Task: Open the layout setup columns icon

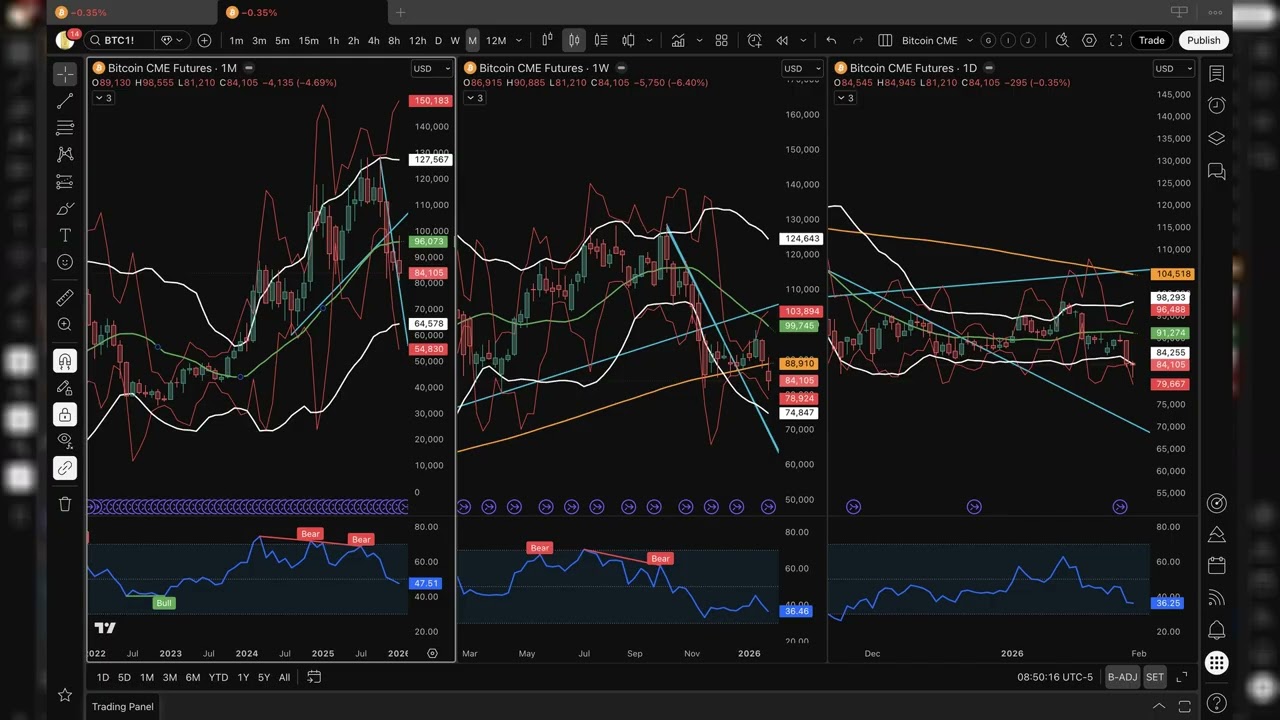Action: coord(885,40)
